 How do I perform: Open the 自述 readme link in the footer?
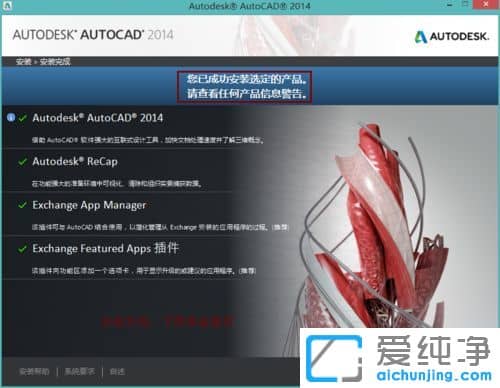(117, 371)
